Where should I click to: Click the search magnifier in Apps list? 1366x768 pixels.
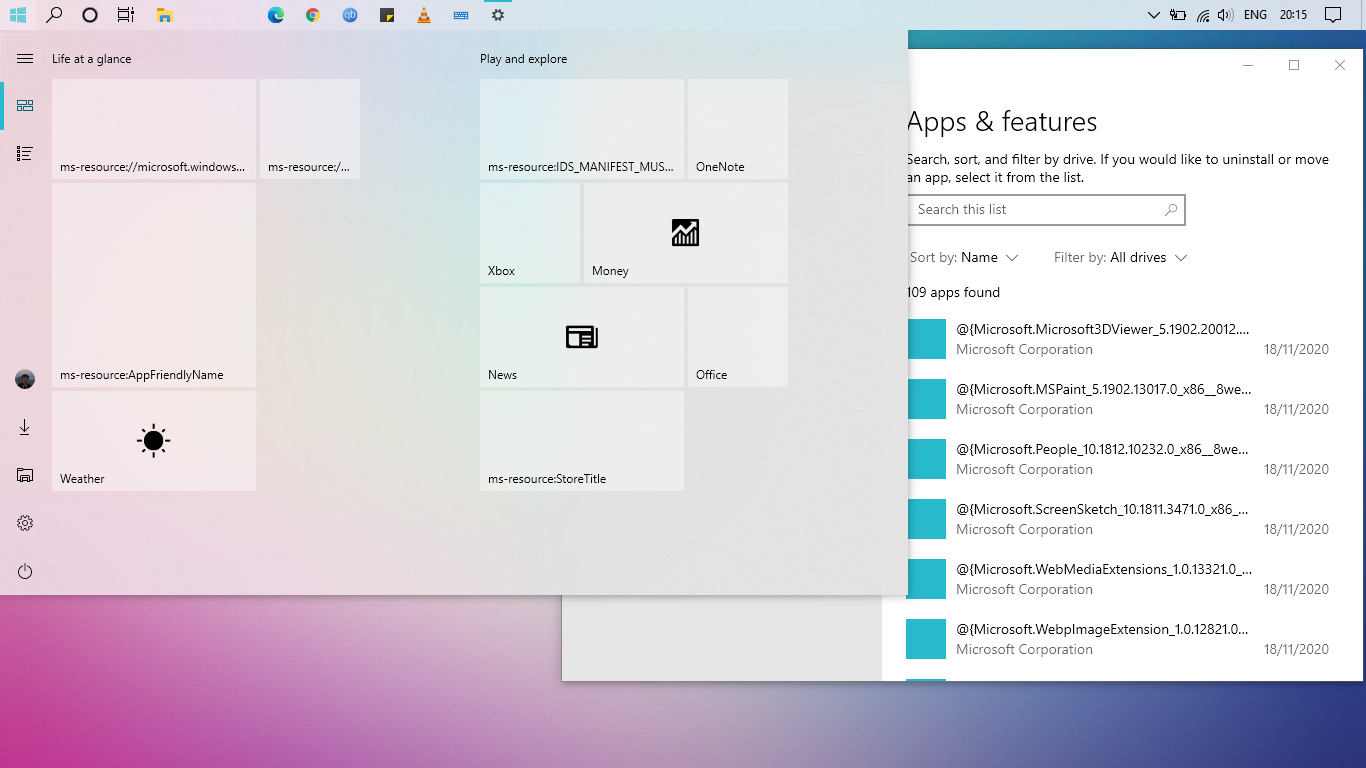tap(1170, 210)
